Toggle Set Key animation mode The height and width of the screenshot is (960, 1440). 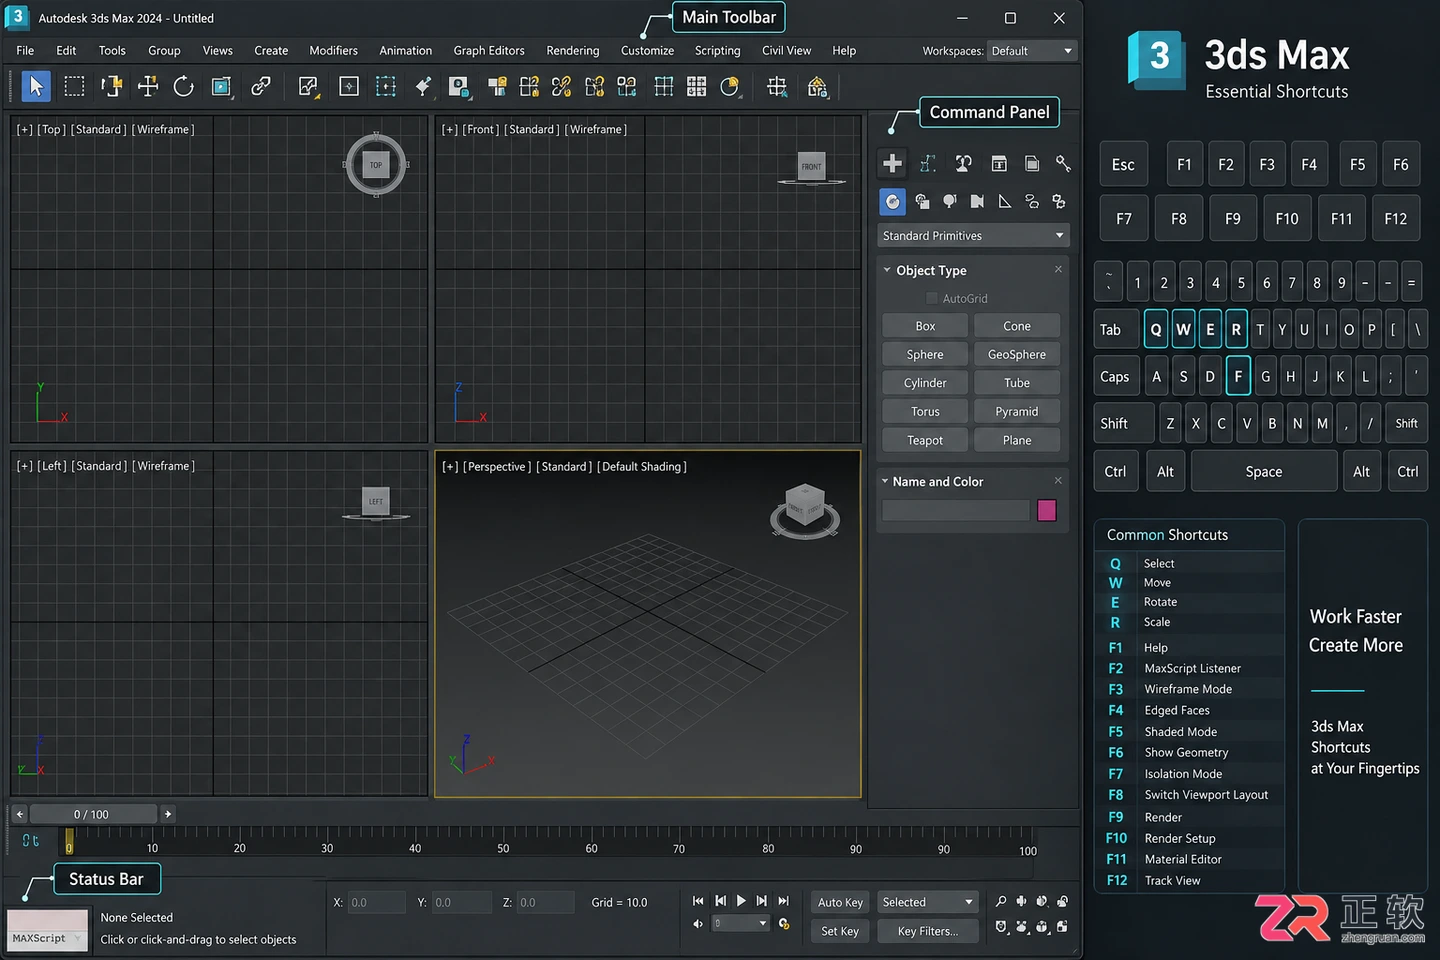[x=840, y=931]
